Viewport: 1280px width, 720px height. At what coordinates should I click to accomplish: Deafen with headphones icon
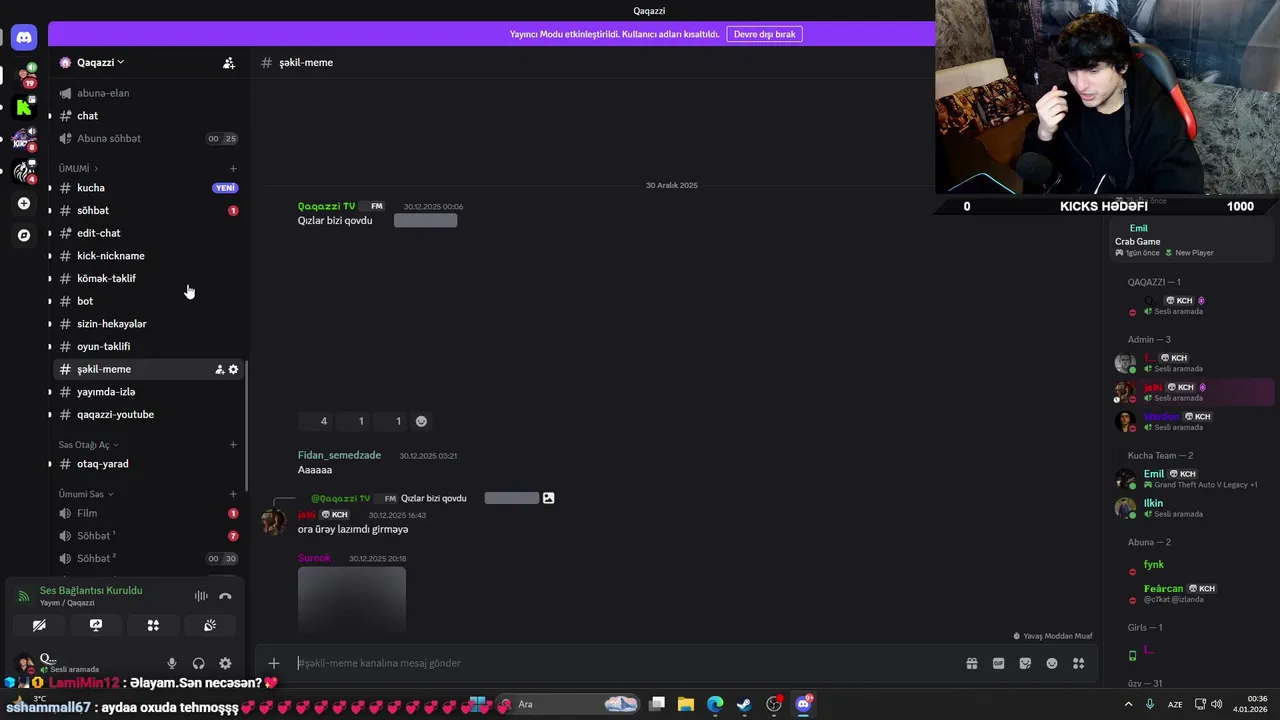click(x=198, y=663)
